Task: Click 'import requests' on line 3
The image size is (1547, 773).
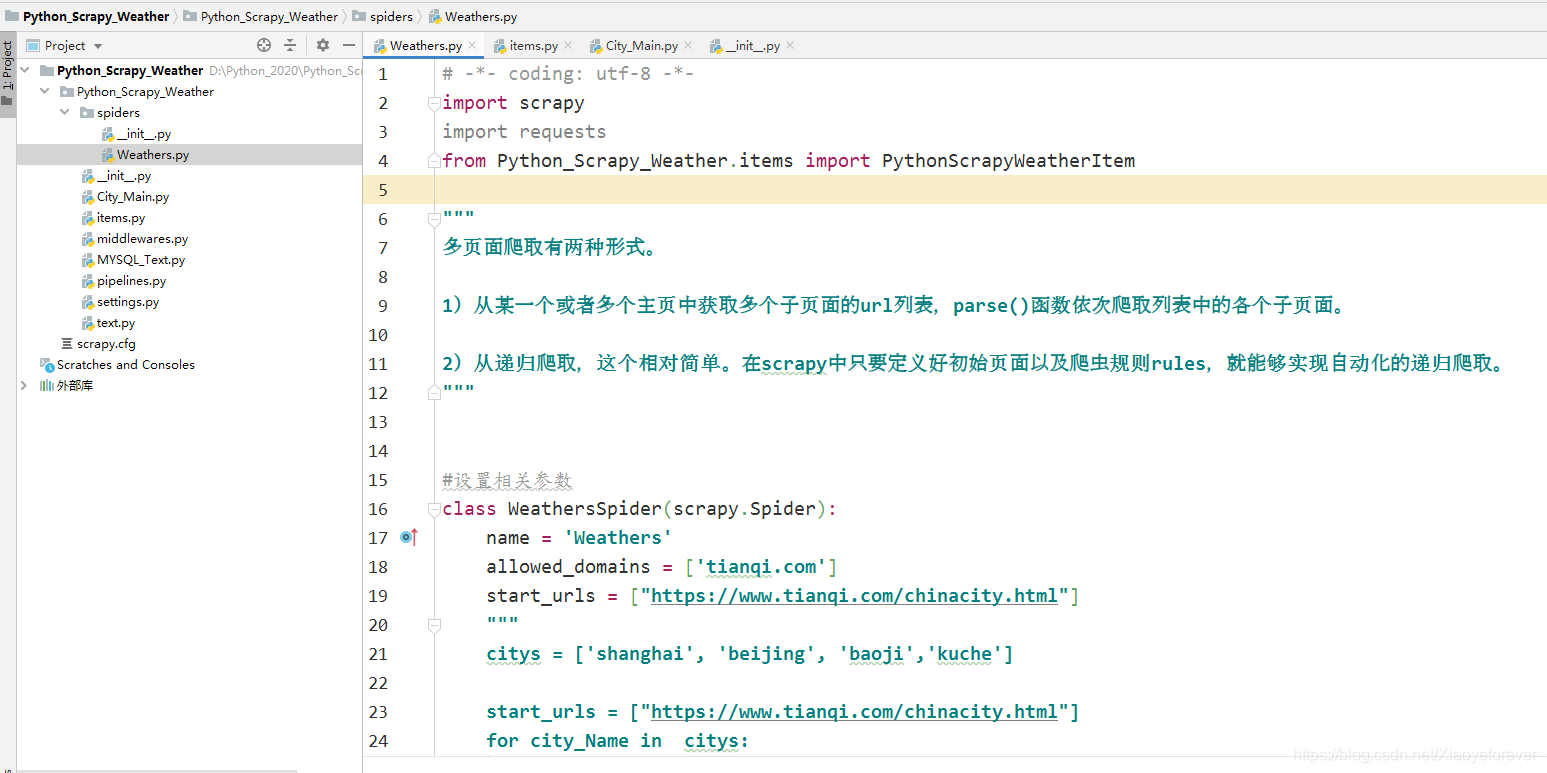Action: point(524,132)
